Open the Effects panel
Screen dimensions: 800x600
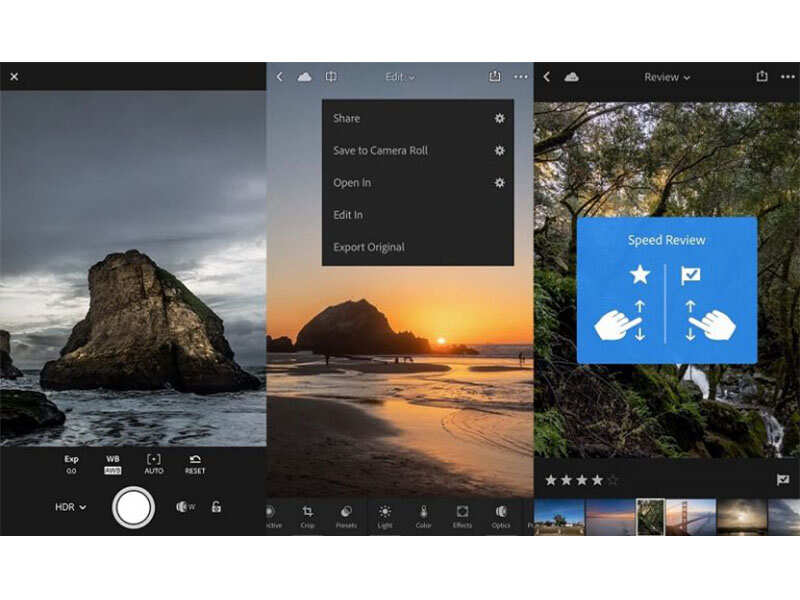(x=462, y=512)
